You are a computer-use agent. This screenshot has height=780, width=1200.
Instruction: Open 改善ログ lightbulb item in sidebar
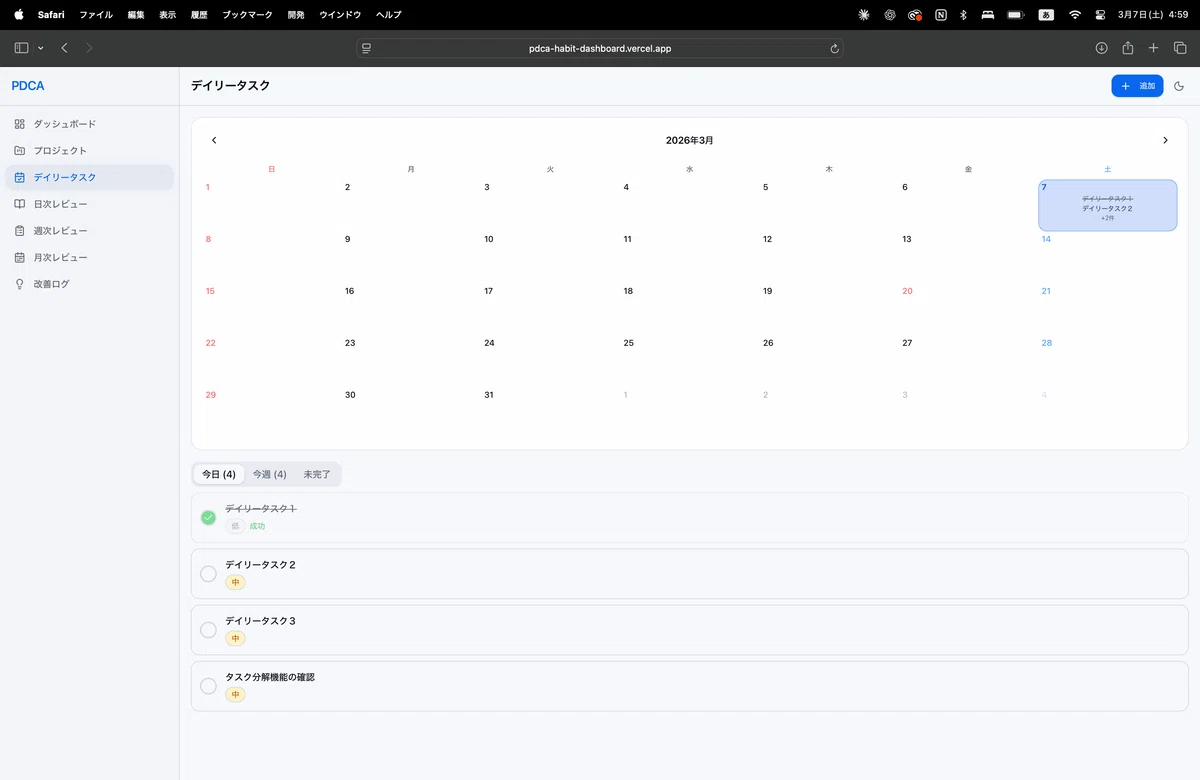tap(89, 284)
